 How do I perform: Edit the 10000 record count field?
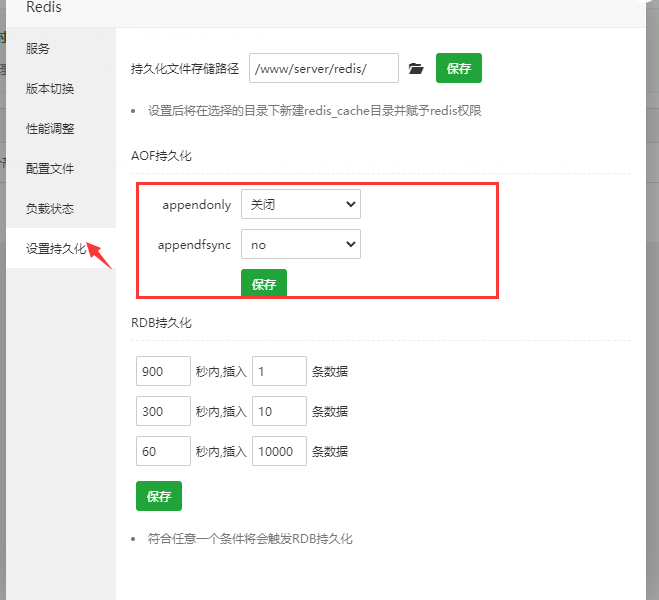tap(279, 451)
